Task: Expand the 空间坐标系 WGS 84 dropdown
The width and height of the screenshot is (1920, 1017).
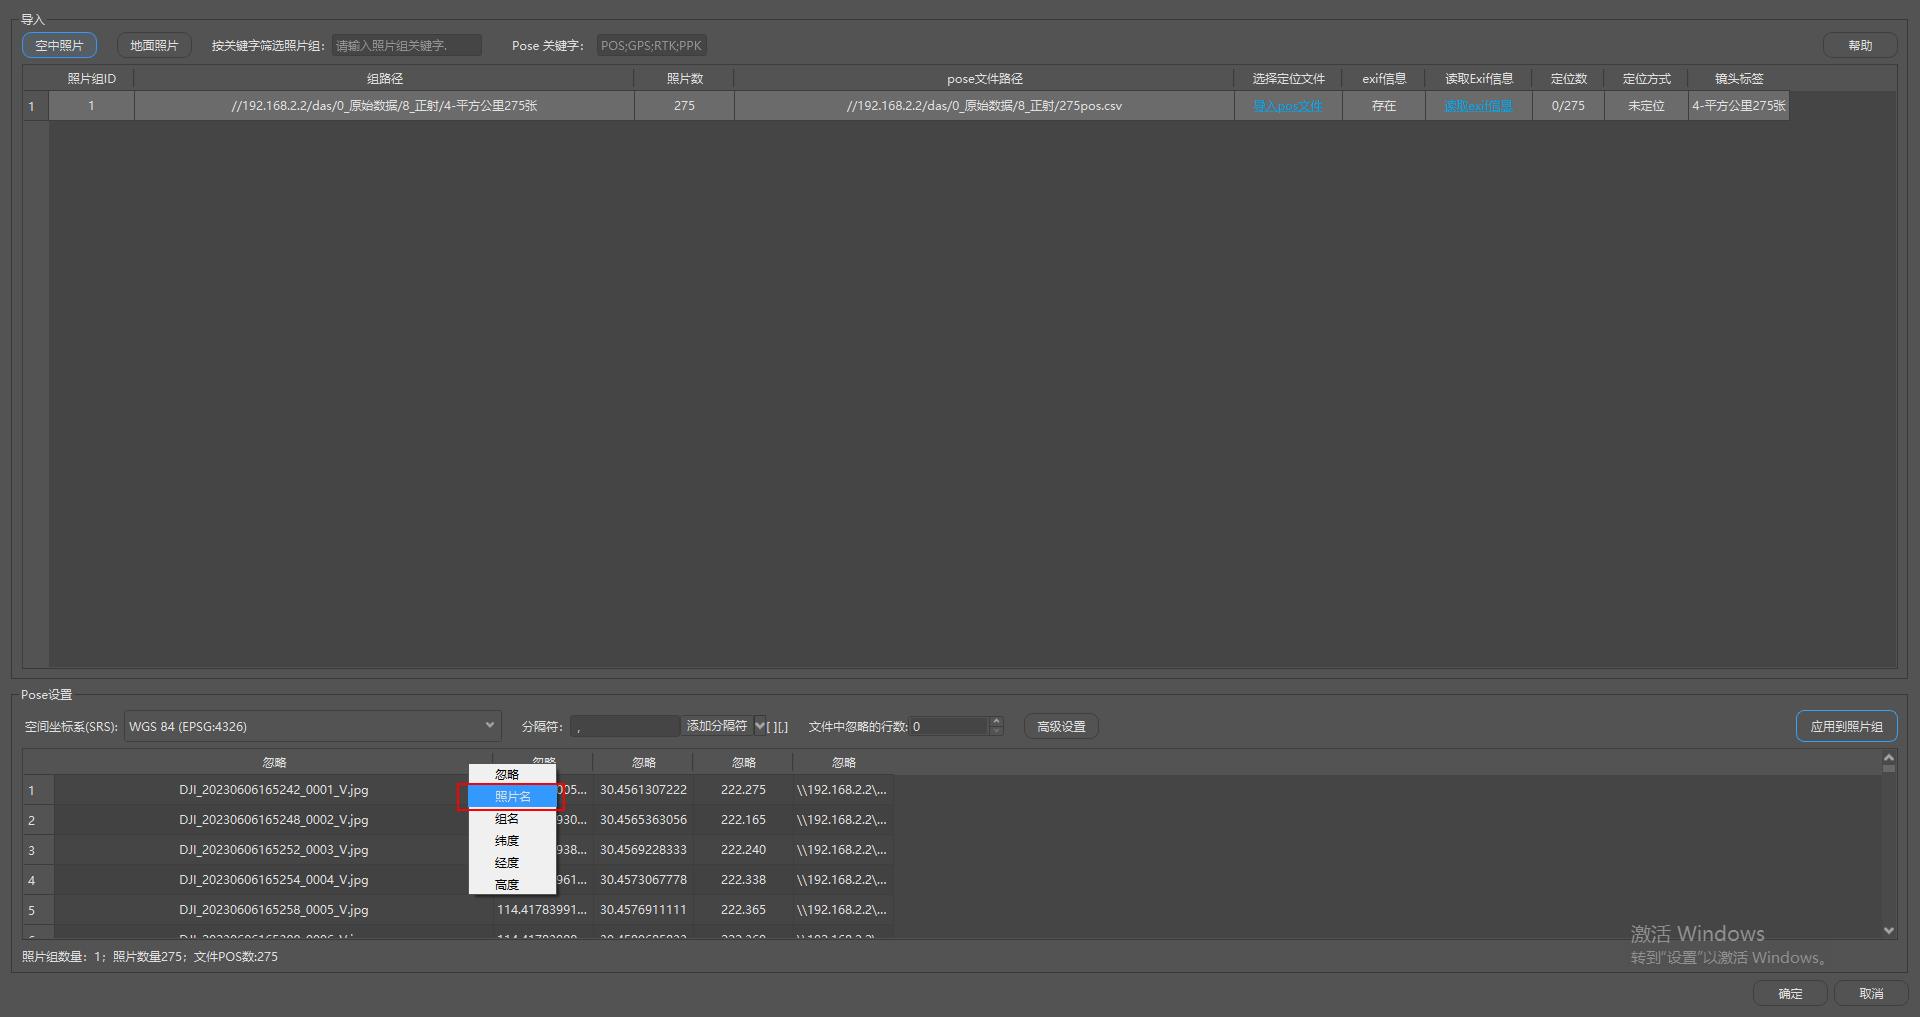Action: pyautogui.click(x=312, y=726)
